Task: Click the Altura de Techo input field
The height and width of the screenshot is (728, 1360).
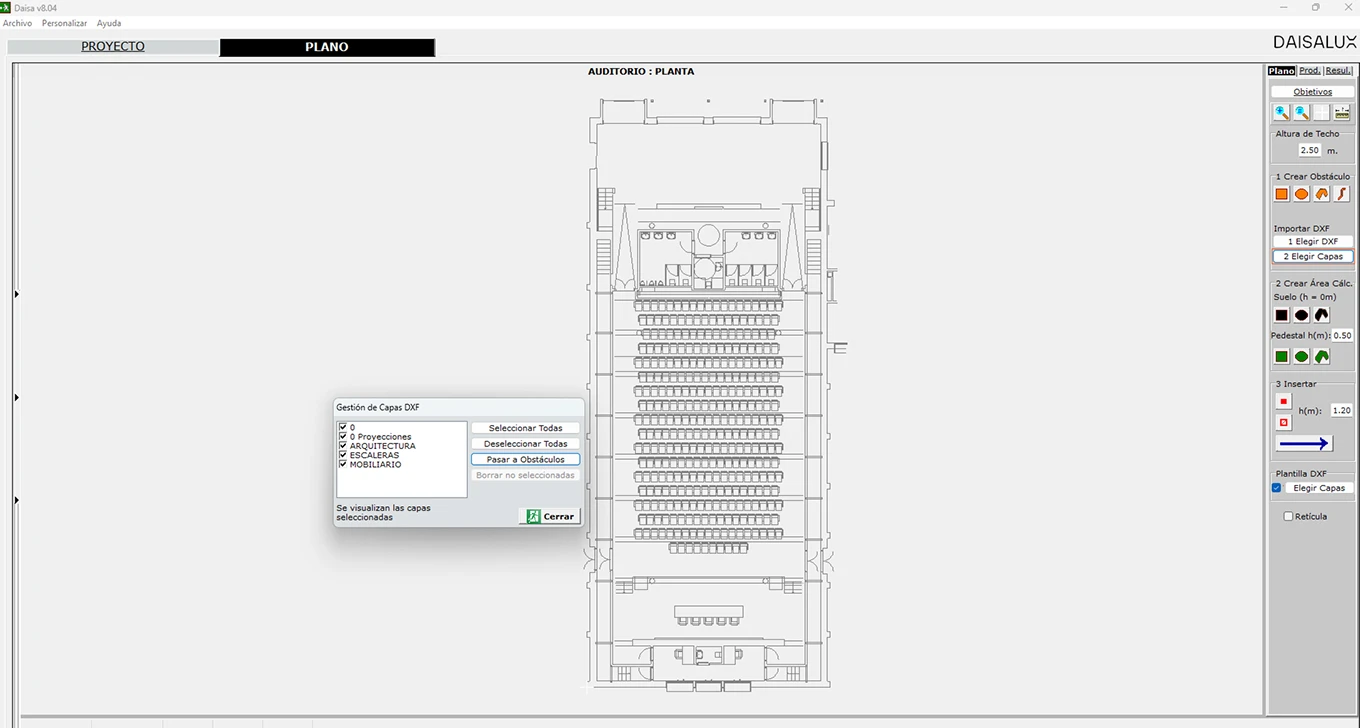Action: [1310, 150]
